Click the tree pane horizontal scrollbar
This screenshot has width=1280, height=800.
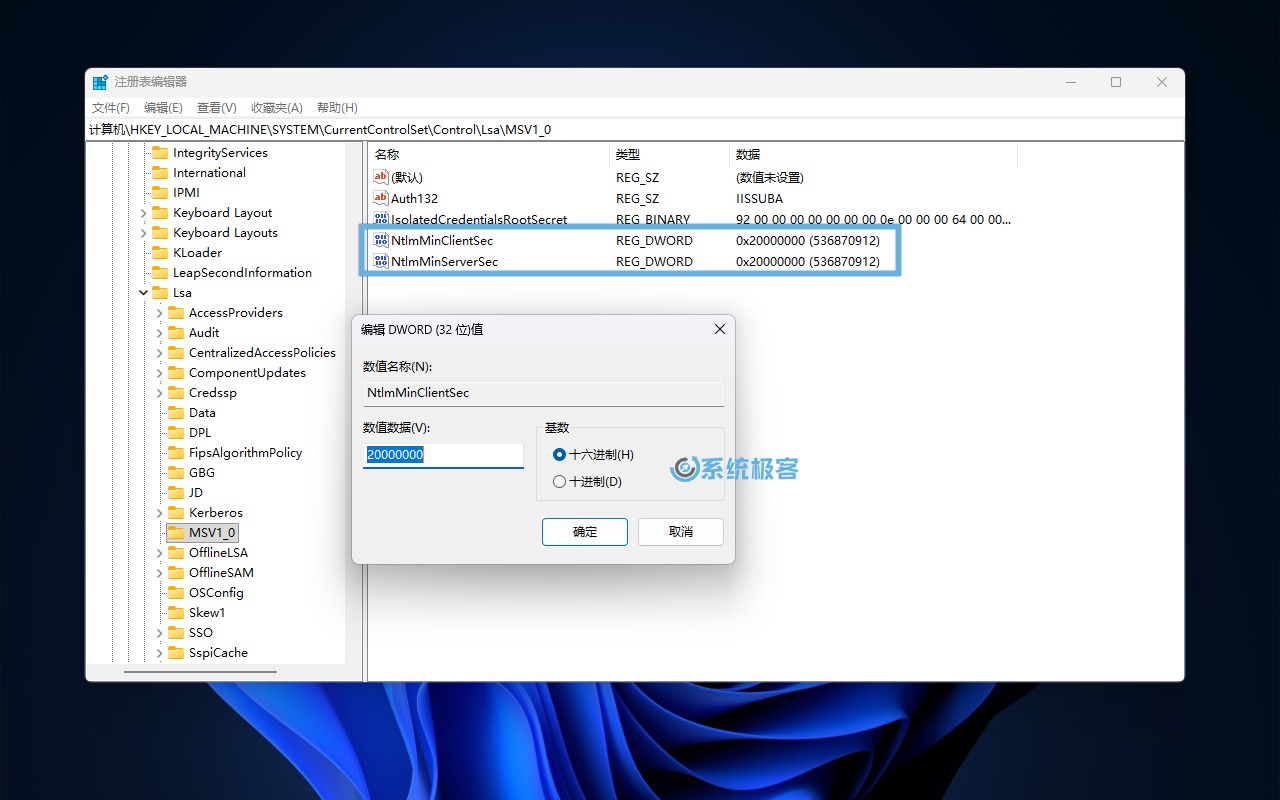pyautogui.click(x=200, y=671)
